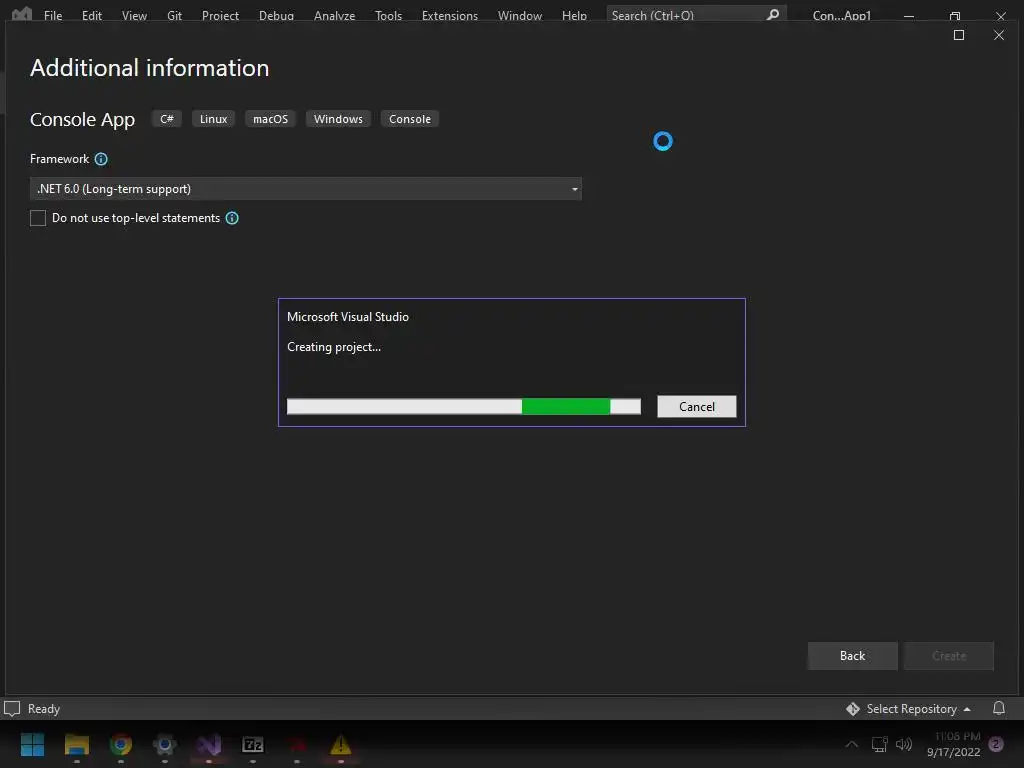Click the status bar output window icon
This screenshot has width=1024, height=768.
click(x=12, y=709)
